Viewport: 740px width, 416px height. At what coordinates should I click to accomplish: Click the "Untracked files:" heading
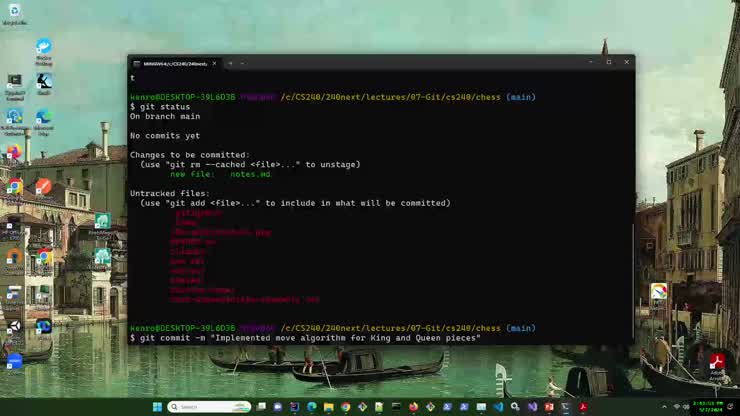tap(170, 193)
